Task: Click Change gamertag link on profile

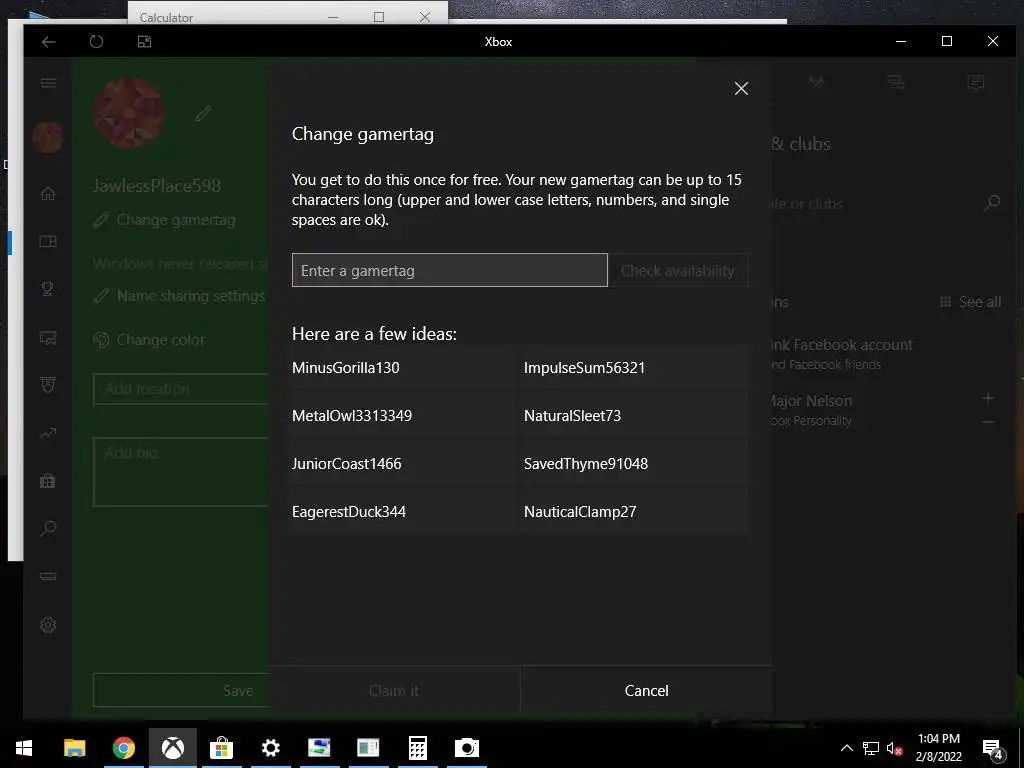Action: click(165, 220)
